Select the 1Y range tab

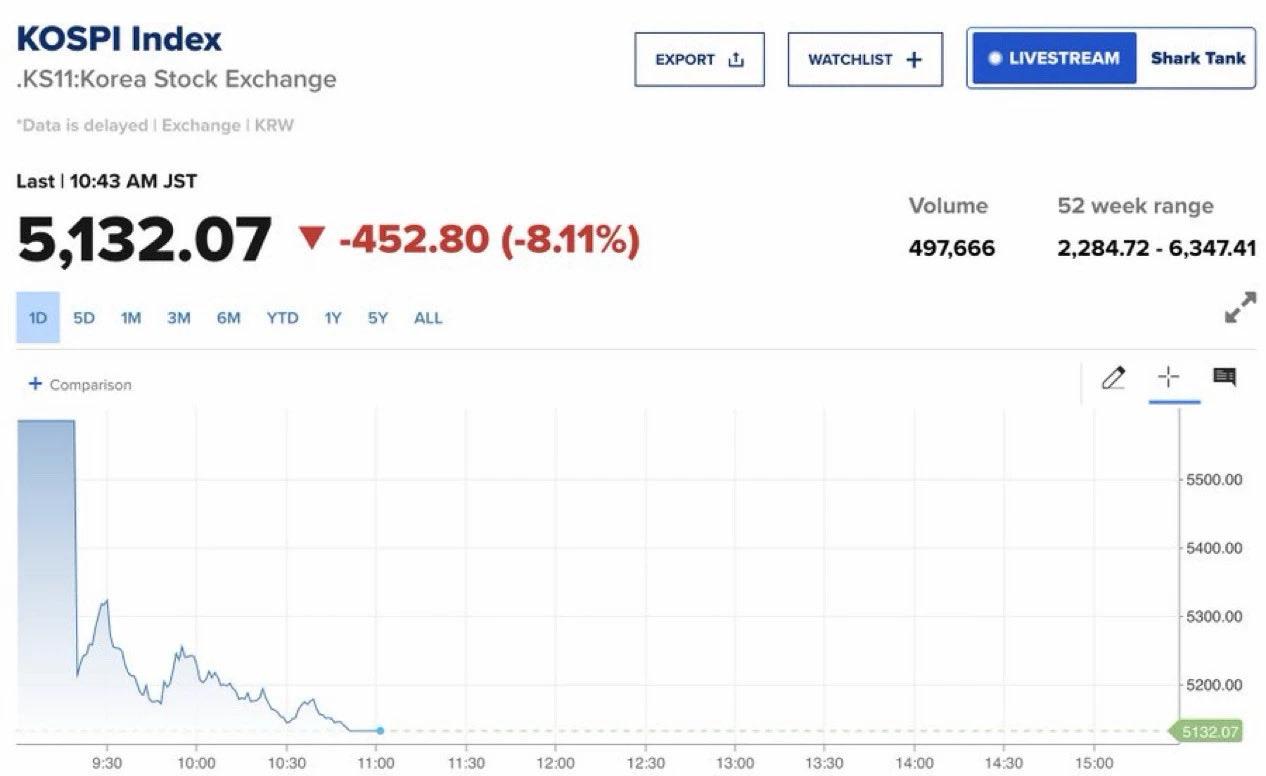(332, 317)
